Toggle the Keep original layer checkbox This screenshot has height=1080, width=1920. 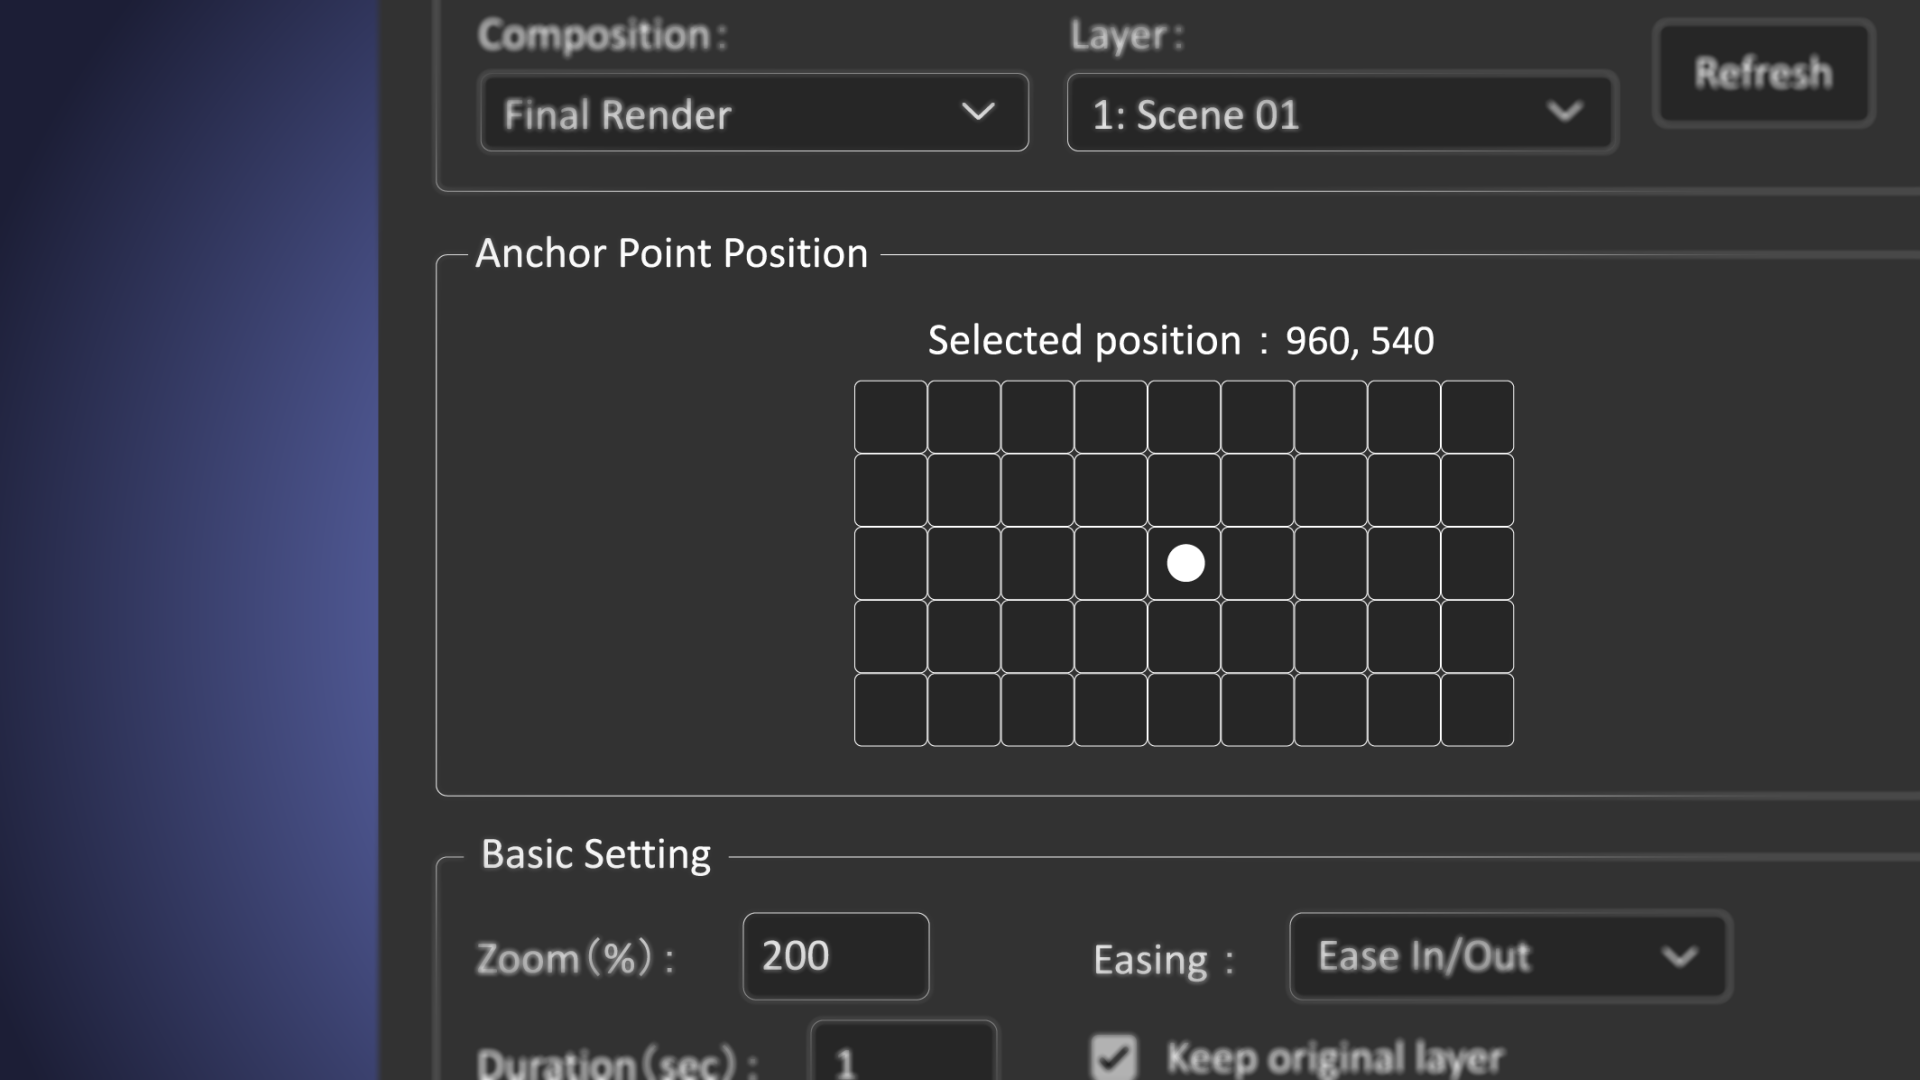1114,1057
